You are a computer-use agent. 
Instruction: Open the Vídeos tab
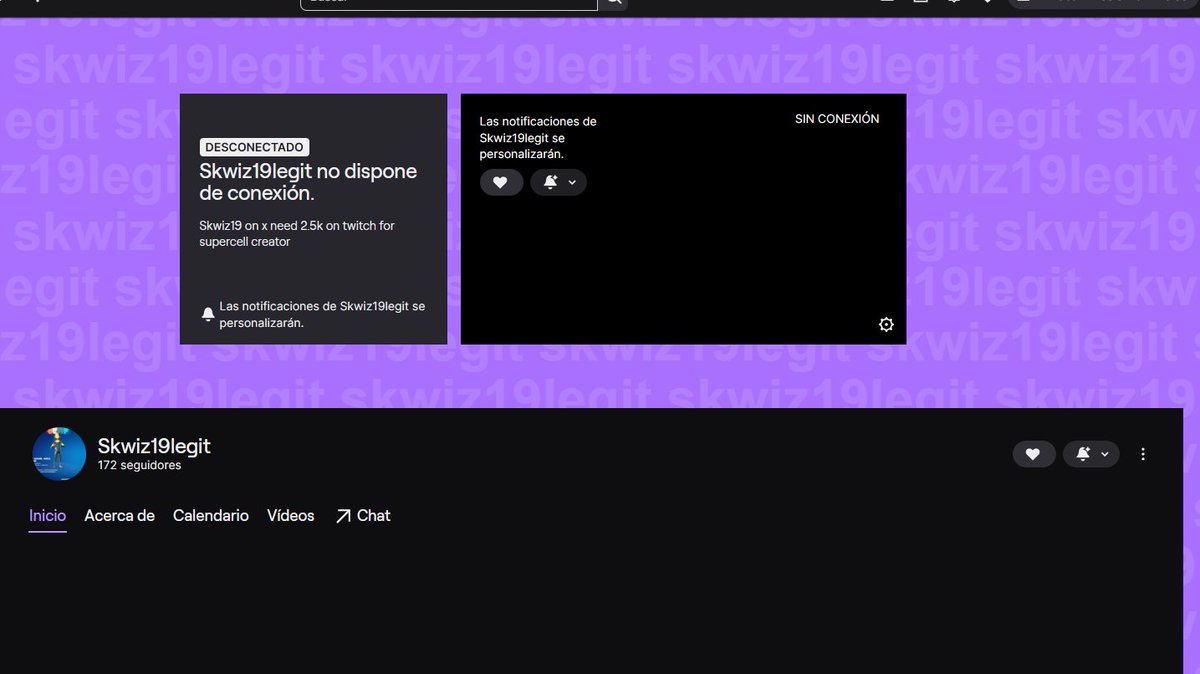coord(291,516)
